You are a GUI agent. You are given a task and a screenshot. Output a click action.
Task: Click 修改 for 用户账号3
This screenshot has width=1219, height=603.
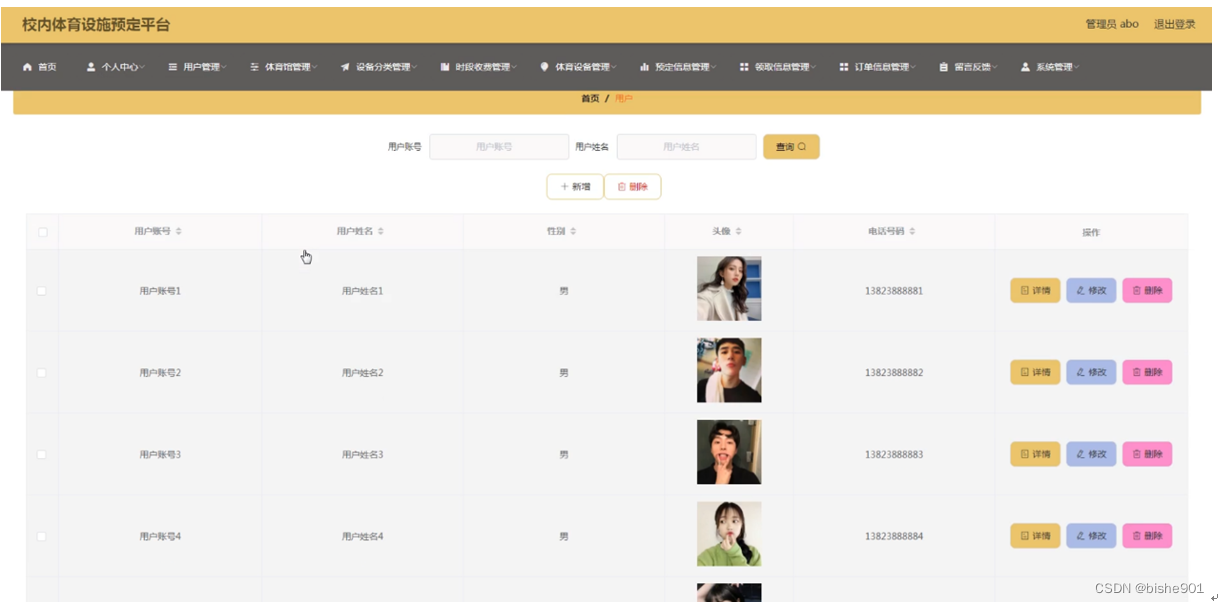pos(1091,455)
